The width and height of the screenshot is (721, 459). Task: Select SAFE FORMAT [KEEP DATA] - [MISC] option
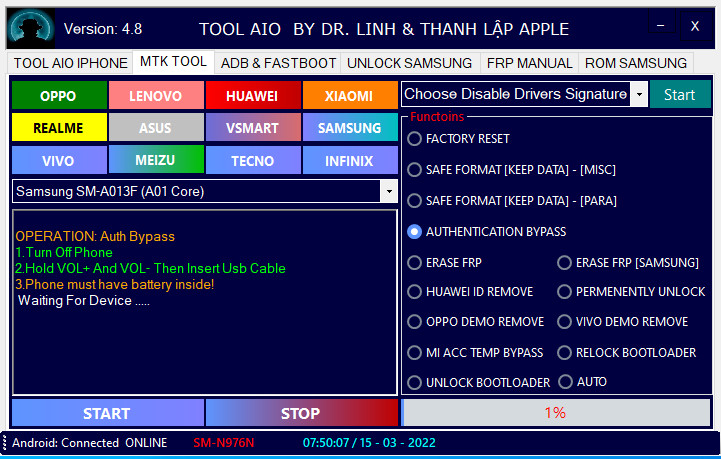coord(511,170)
